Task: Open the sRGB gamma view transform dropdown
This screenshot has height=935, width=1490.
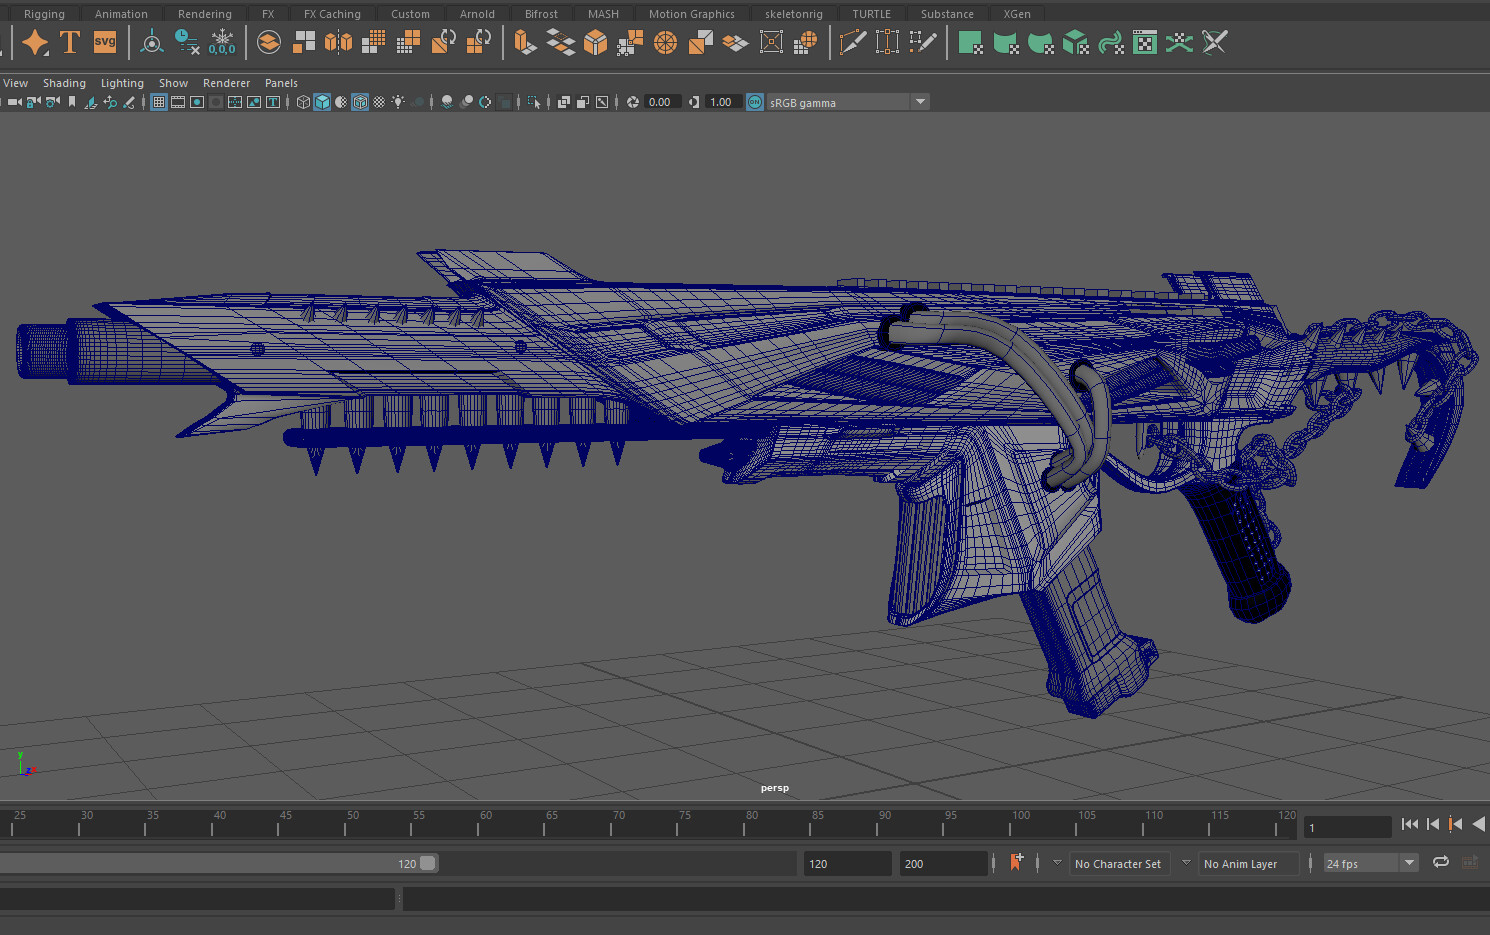Action: 920,102
